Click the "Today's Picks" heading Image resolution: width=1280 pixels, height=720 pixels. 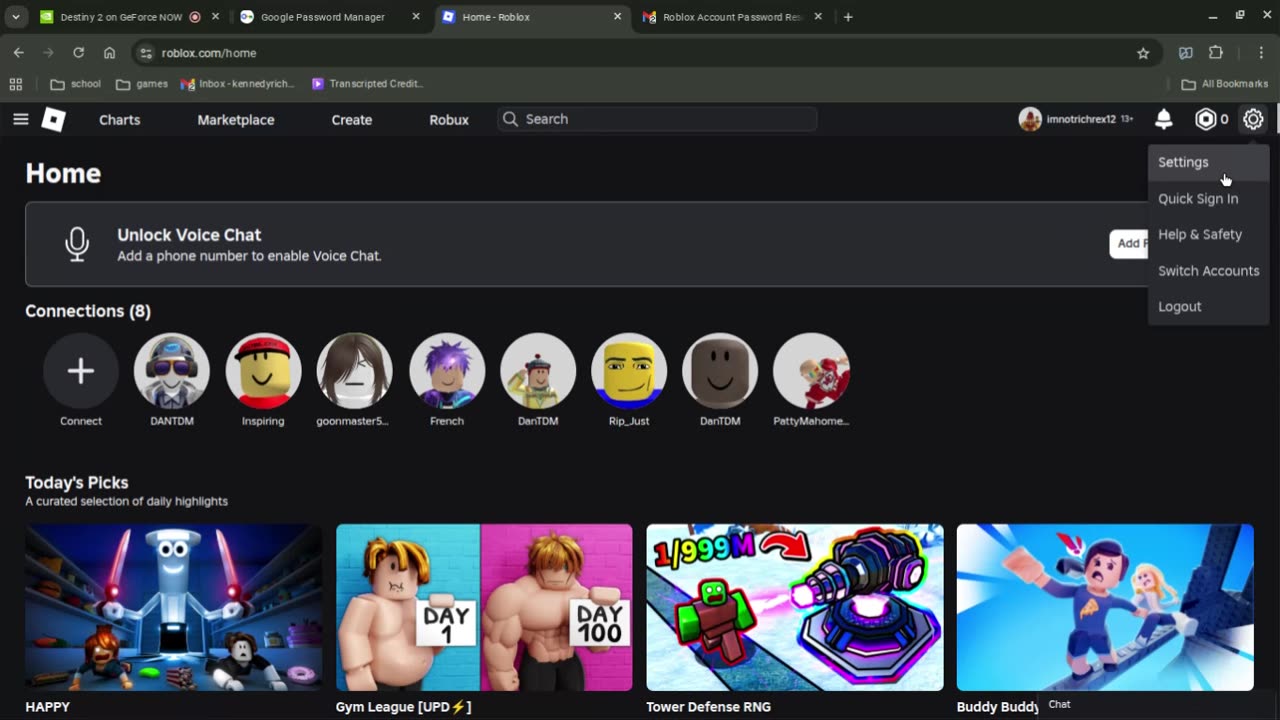click(77, 483)
